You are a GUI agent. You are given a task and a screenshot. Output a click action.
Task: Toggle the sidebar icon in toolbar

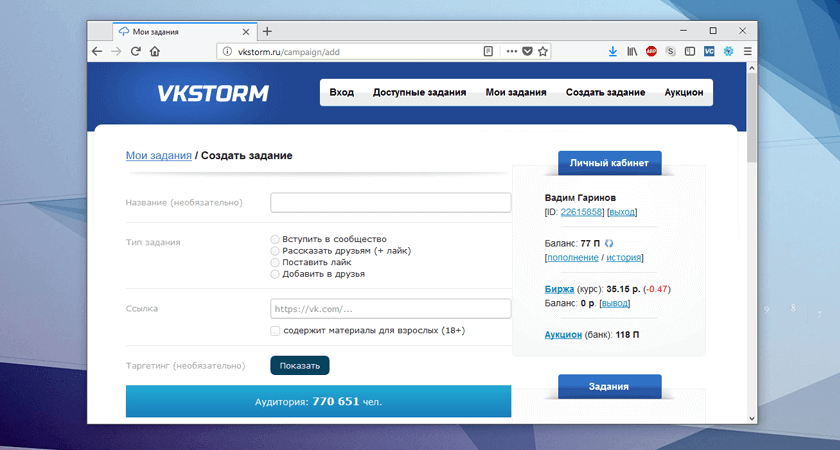coord(690,51)
